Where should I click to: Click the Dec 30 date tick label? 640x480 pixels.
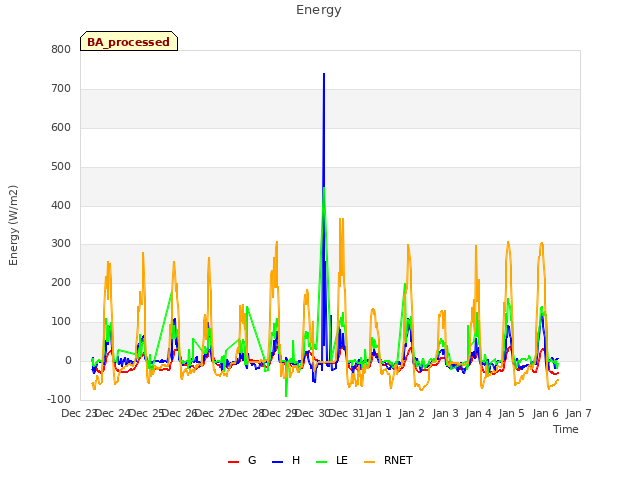point(312,413)
